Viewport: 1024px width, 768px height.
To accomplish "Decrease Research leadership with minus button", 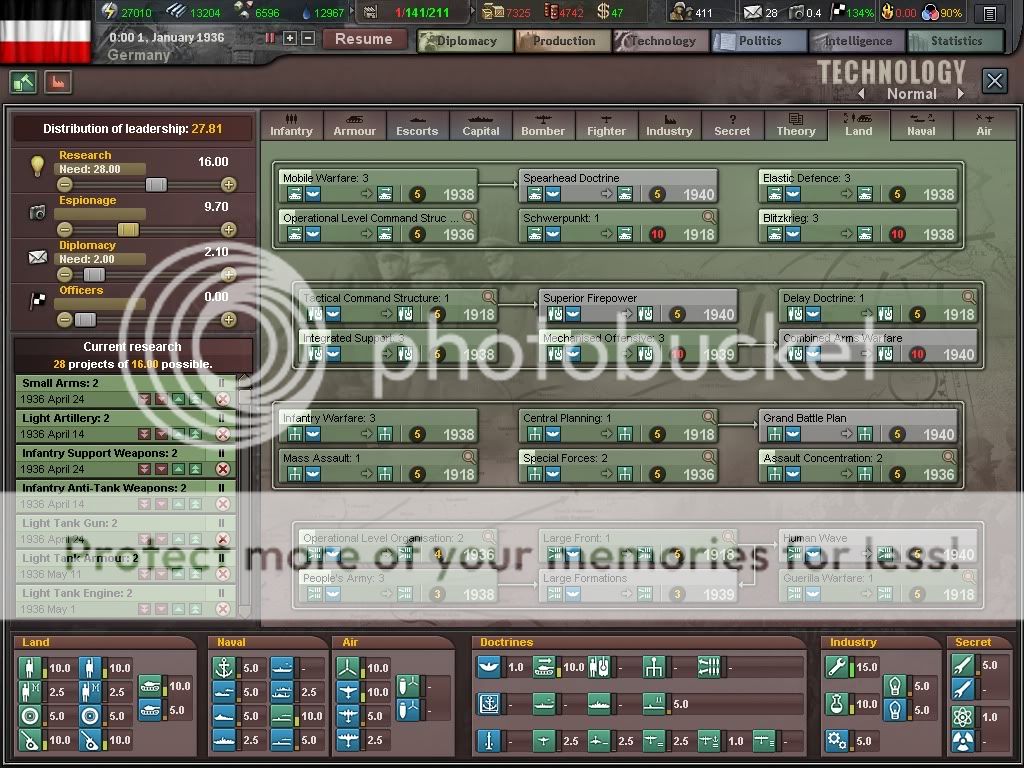I will coord(65,185).
